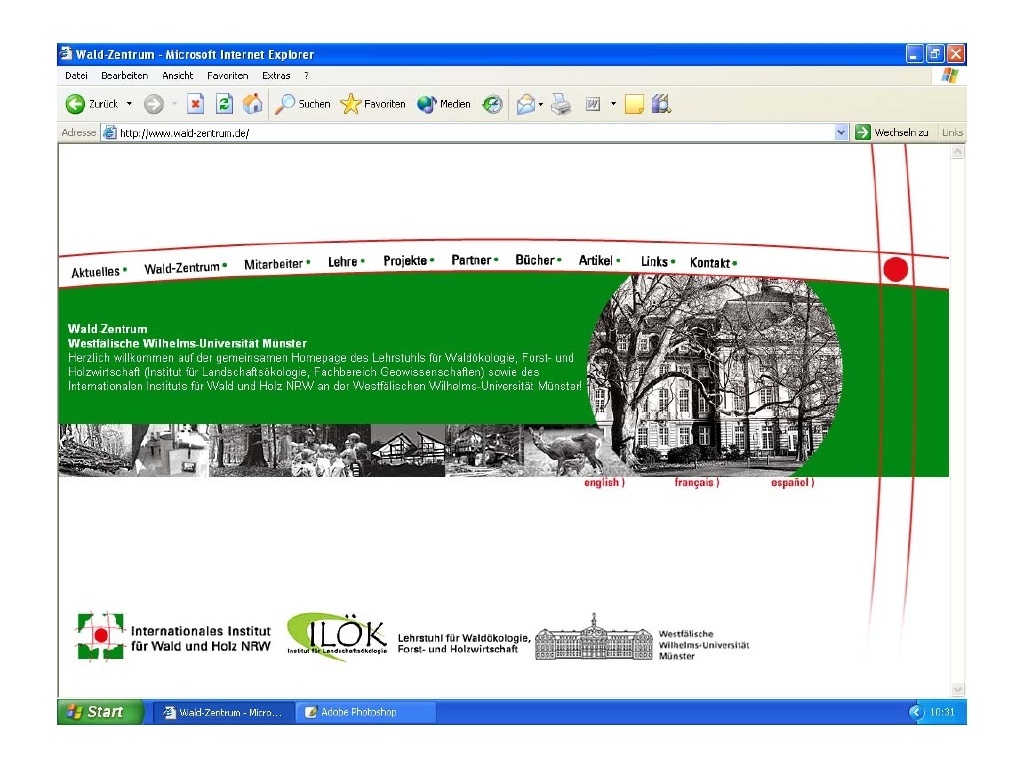This screenshot has height=768, width=1024.
Task: Go to the browser home page
Action: point(253,104)
